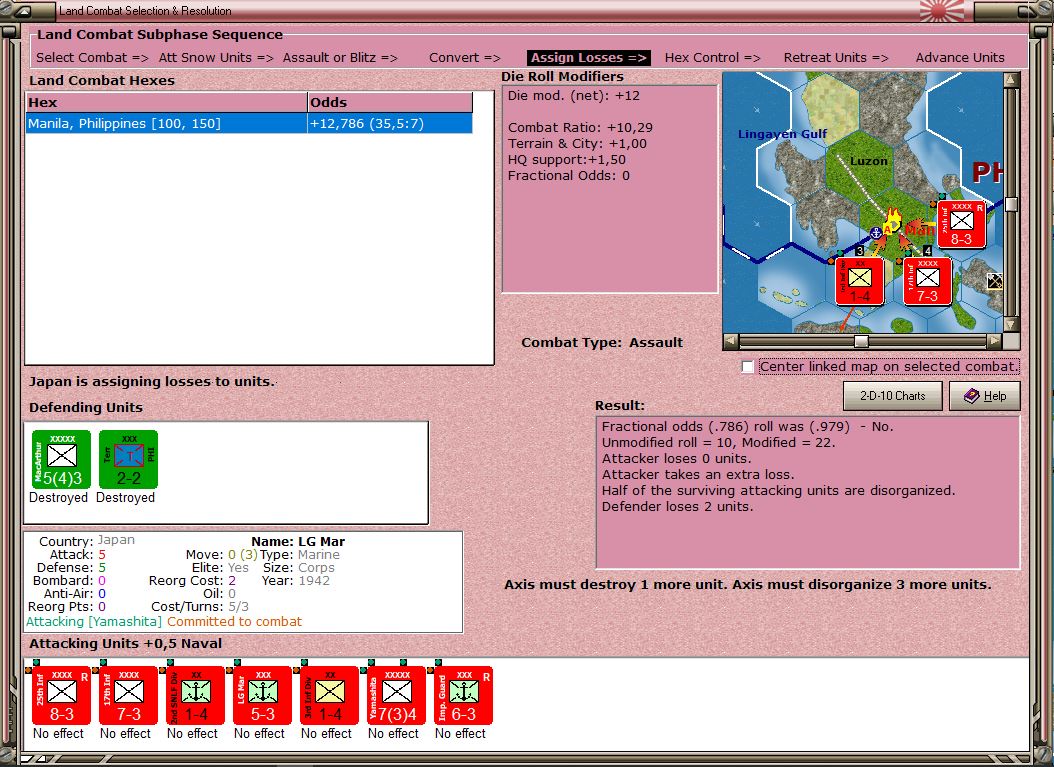
Task: Click the 'Terrain & City: +1,00' modifier line
Action: tap(577, 144)
